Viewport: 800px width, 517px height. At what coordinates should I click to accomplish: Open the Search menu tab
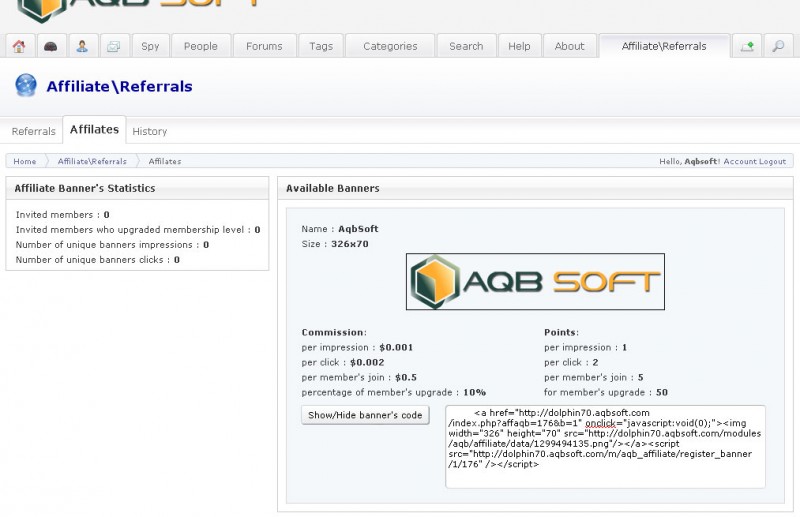click(466, 46)
